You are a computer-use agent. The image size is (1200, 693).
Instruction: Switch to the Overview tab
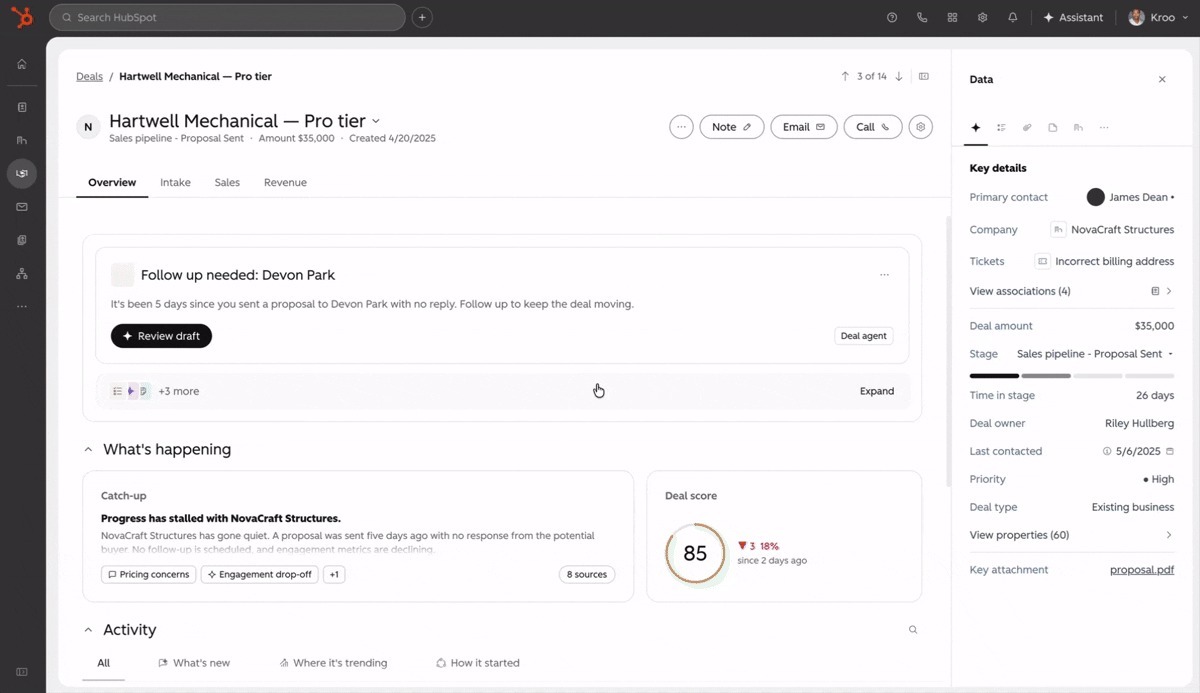[112, 183]
